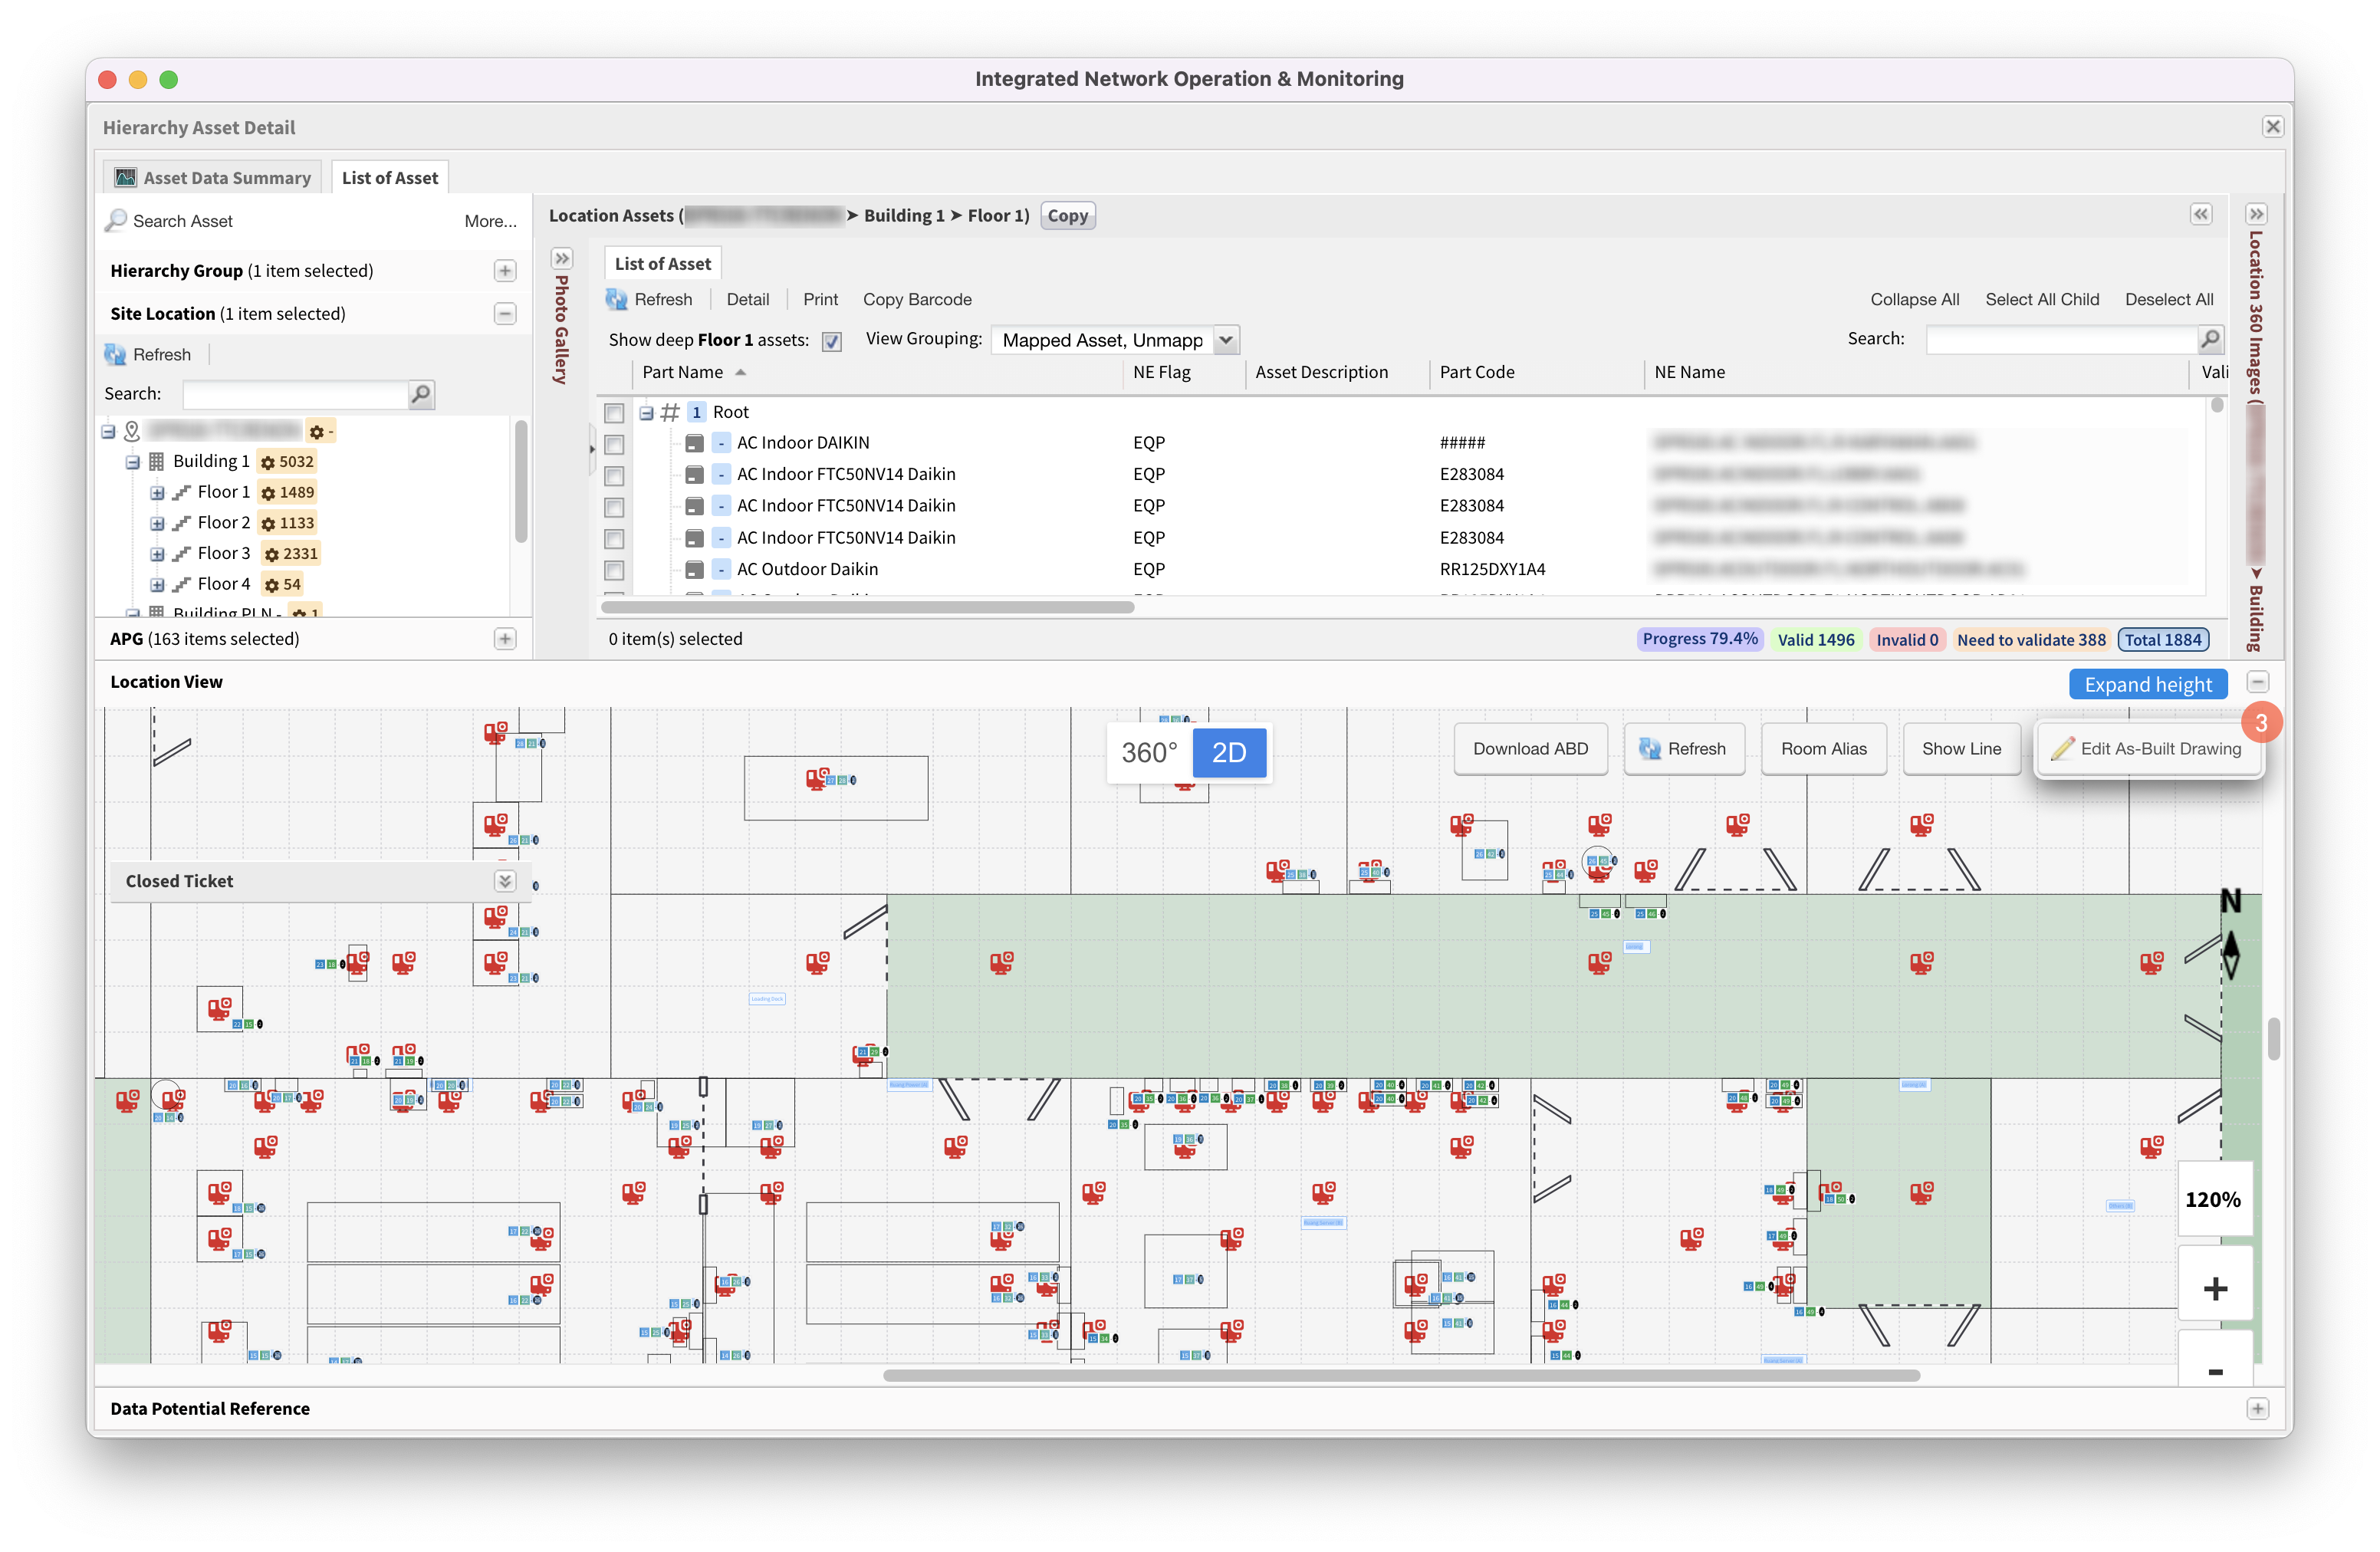
Task: Close the Hierarchy Asset Detail panel
Action: coord(2272,127)
